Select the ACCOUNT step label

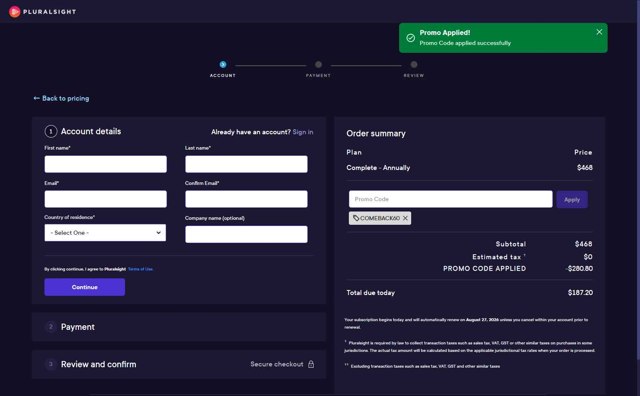(x=223, y=76)
